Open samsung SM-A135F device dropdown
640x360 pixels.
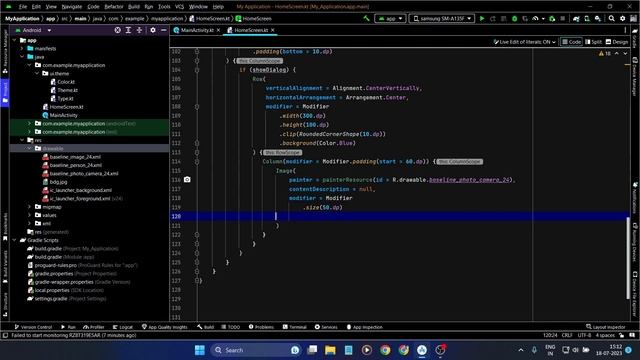pos(442,18)
